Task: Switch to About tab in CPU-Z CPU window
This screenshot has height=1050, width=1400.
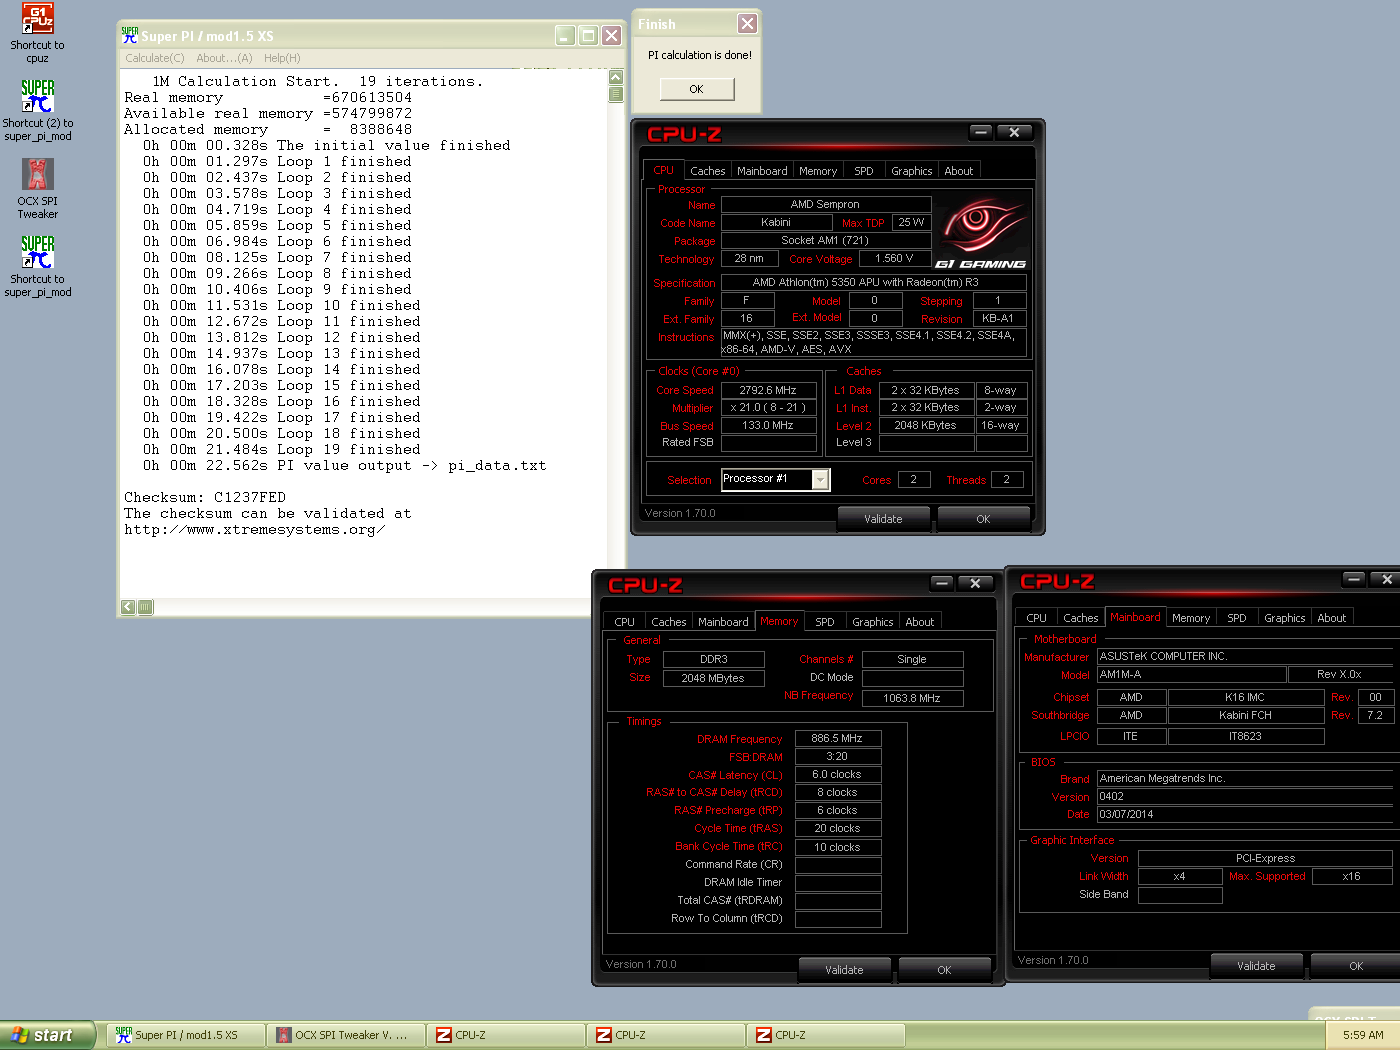Action: (959, 171)
